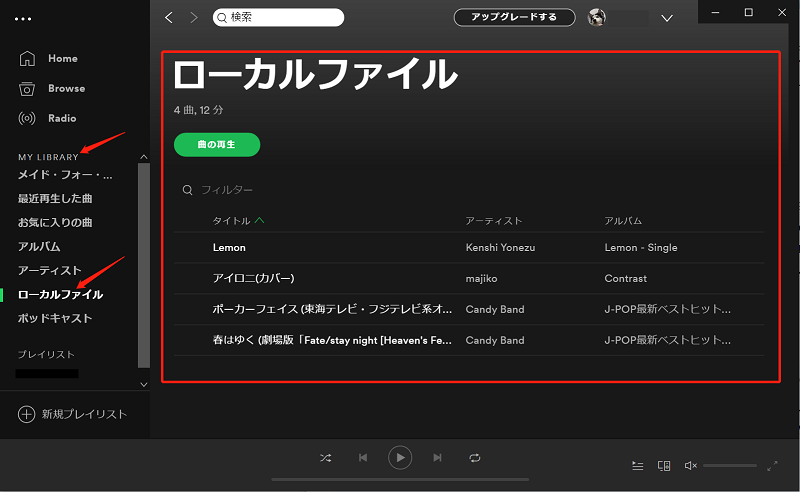Click sidebar scroll up arrow
The height and width of the screenshot is (492, 800).
144,157
